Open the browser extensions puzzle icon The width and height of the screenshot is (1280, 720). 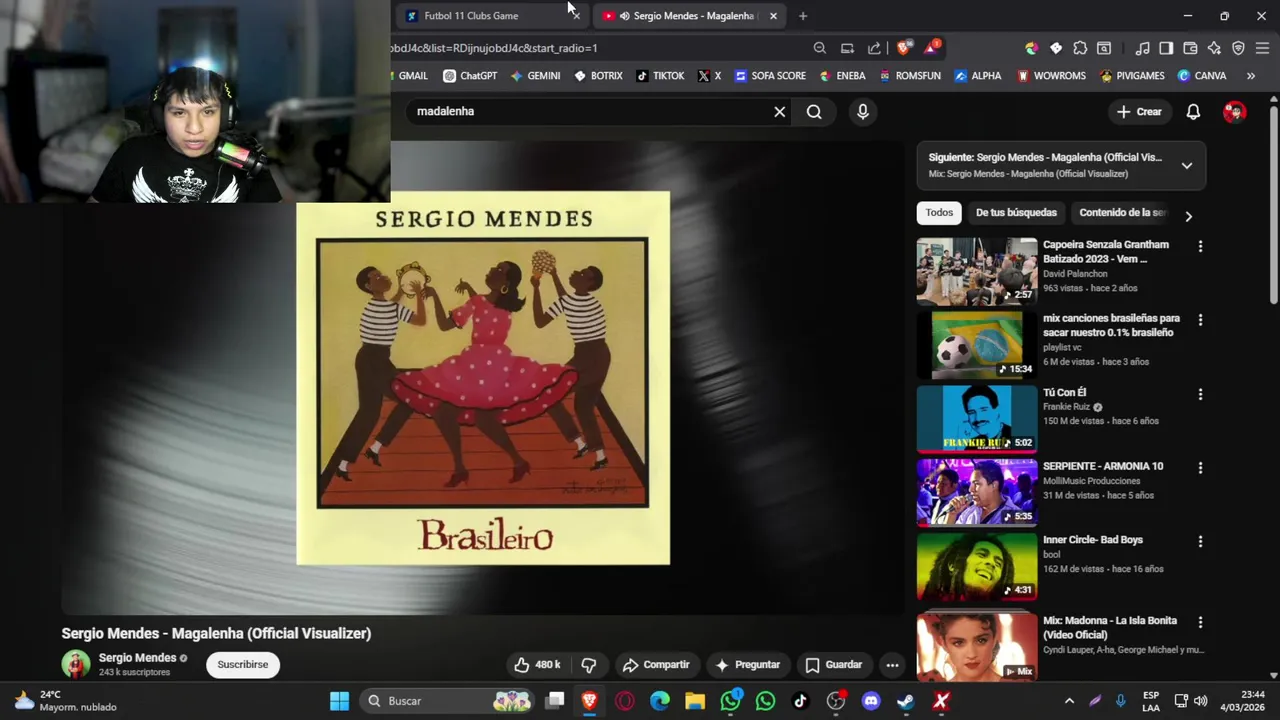pos(1080,48)
